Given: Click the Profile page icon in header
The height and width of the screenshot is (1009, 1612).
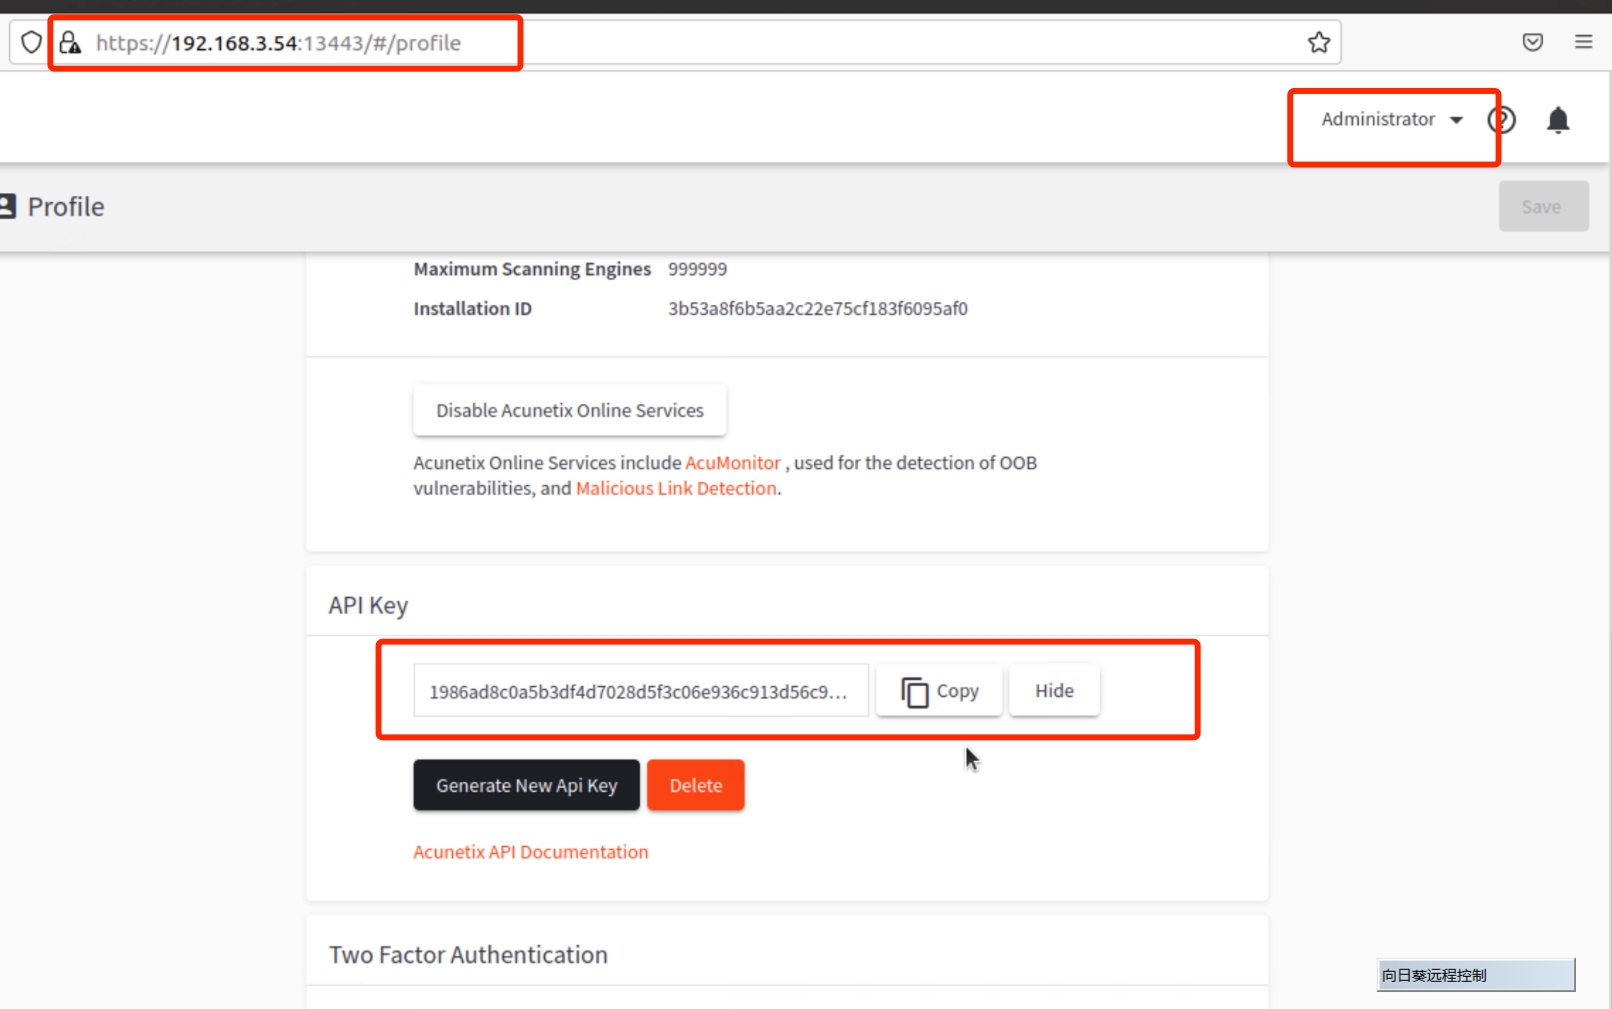Looking at the screenshot, I should click(8, 206).
